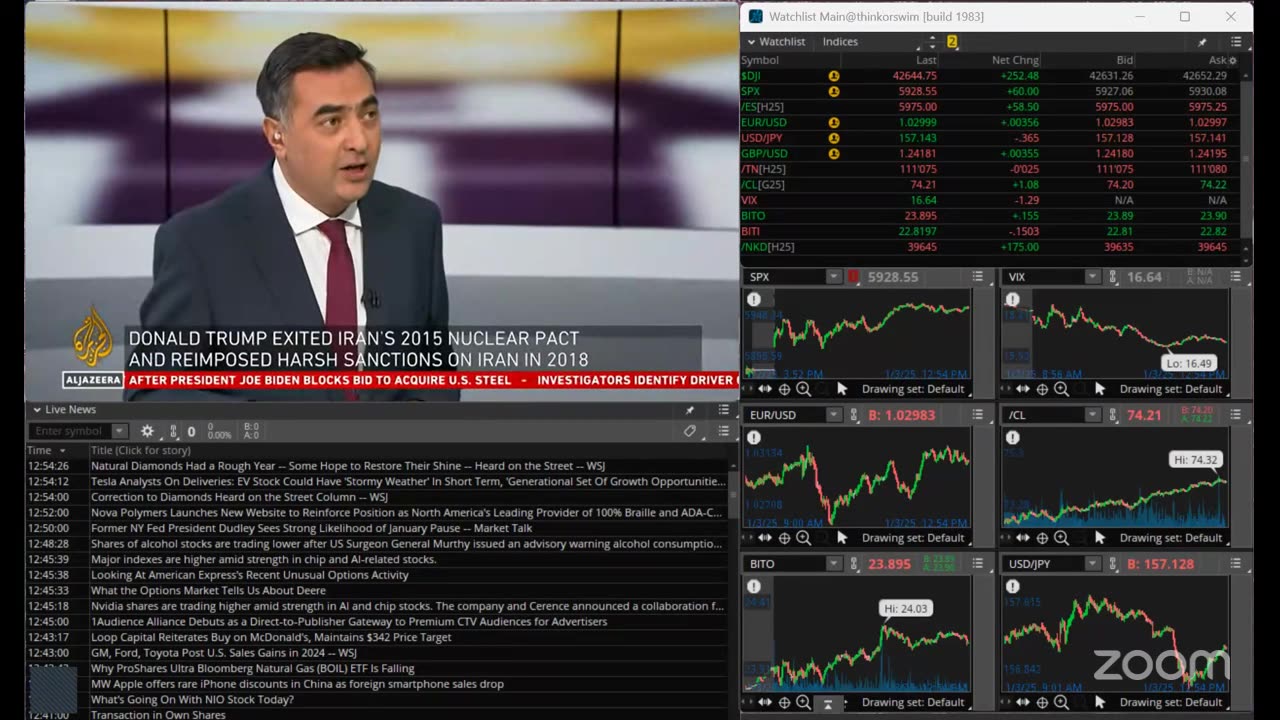This screenshot has height=720, width=1280.
Task: Pin the Watchlist gadget
Action: tap(1202, 42)
